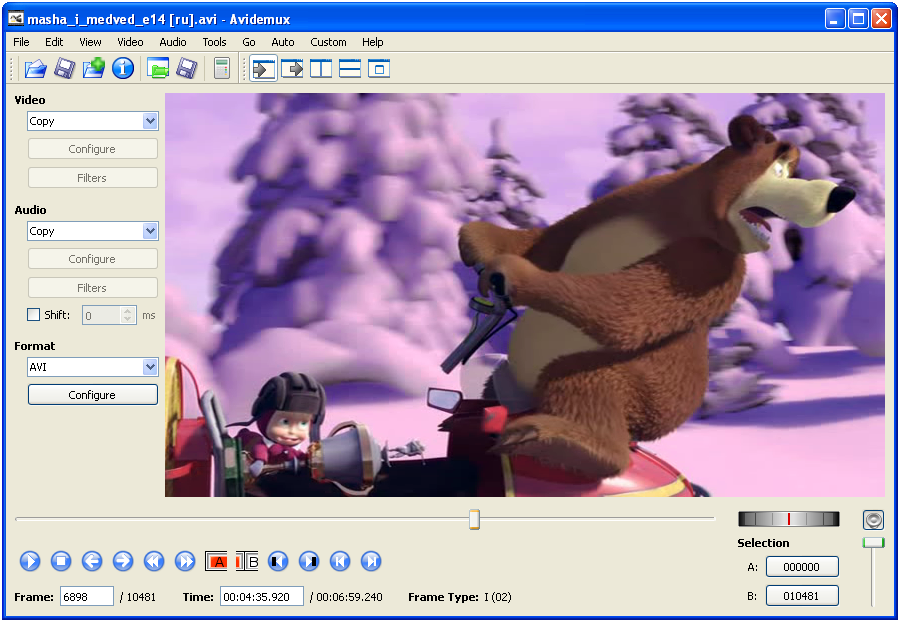Toggle the audio mute speaker icon

[x=873, y=520]
